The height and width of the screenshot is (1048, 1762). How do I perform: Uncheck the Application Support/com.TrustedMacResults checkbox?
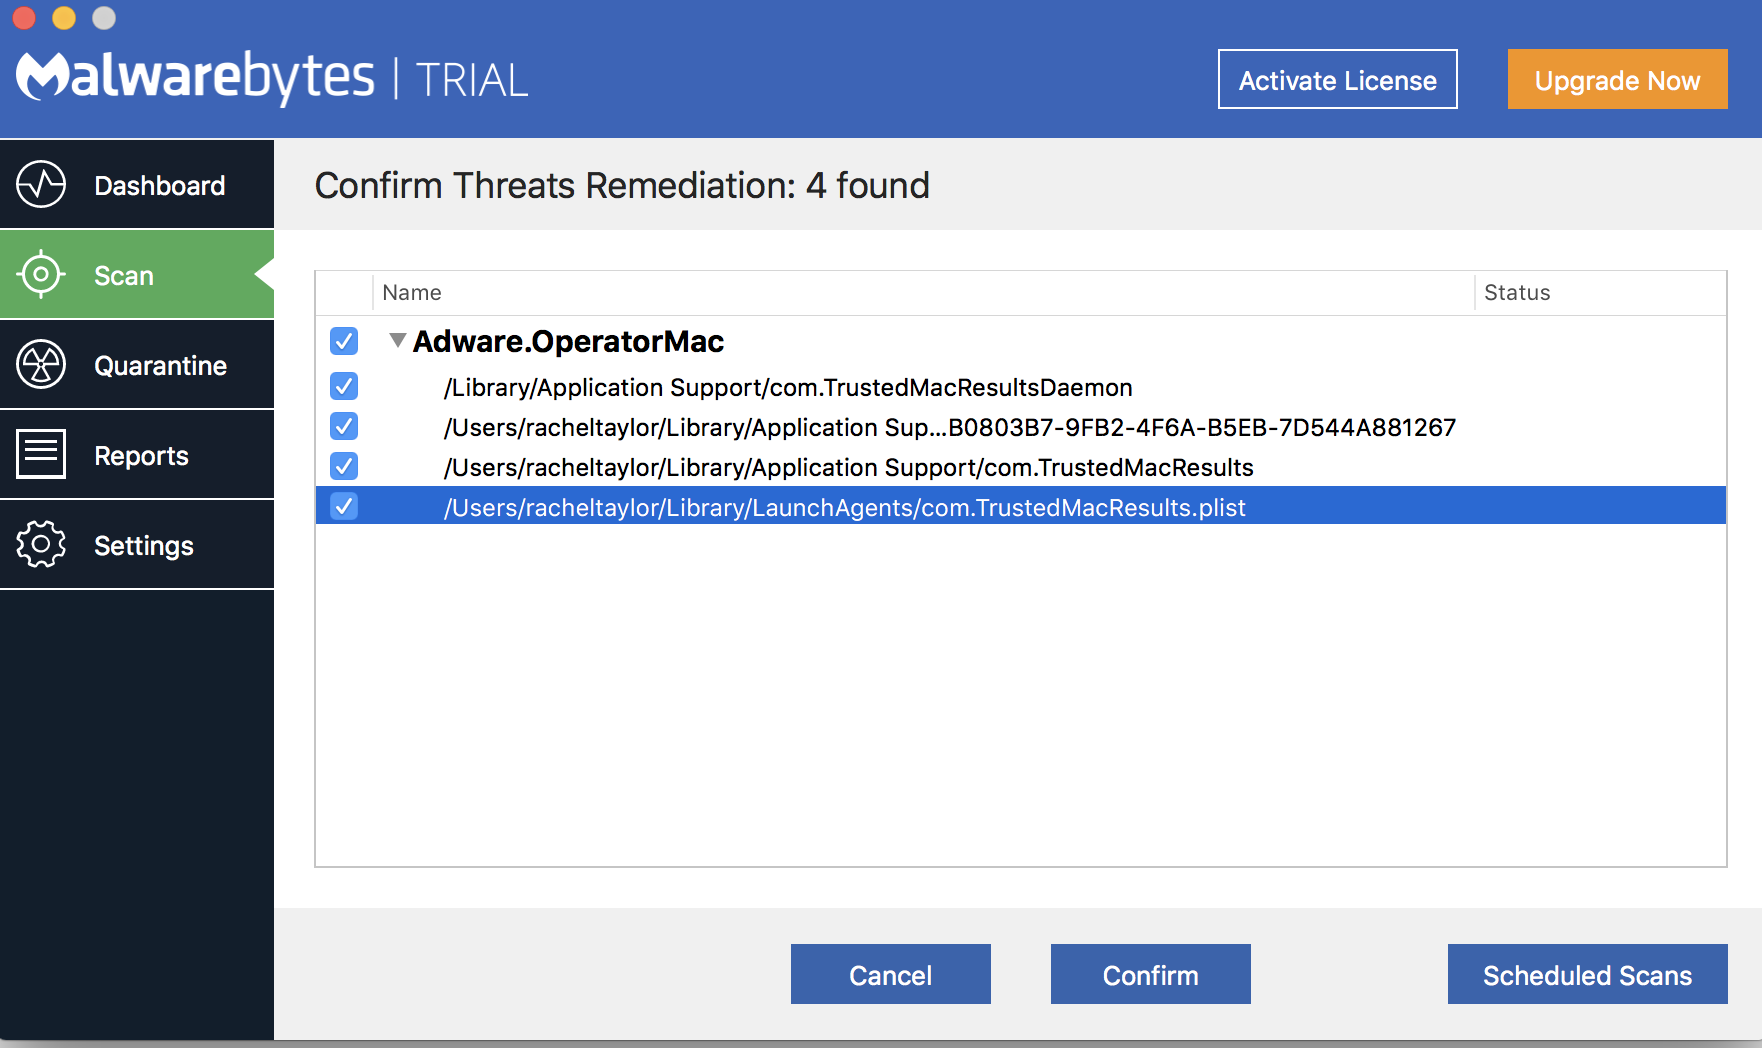coord(344,466)
